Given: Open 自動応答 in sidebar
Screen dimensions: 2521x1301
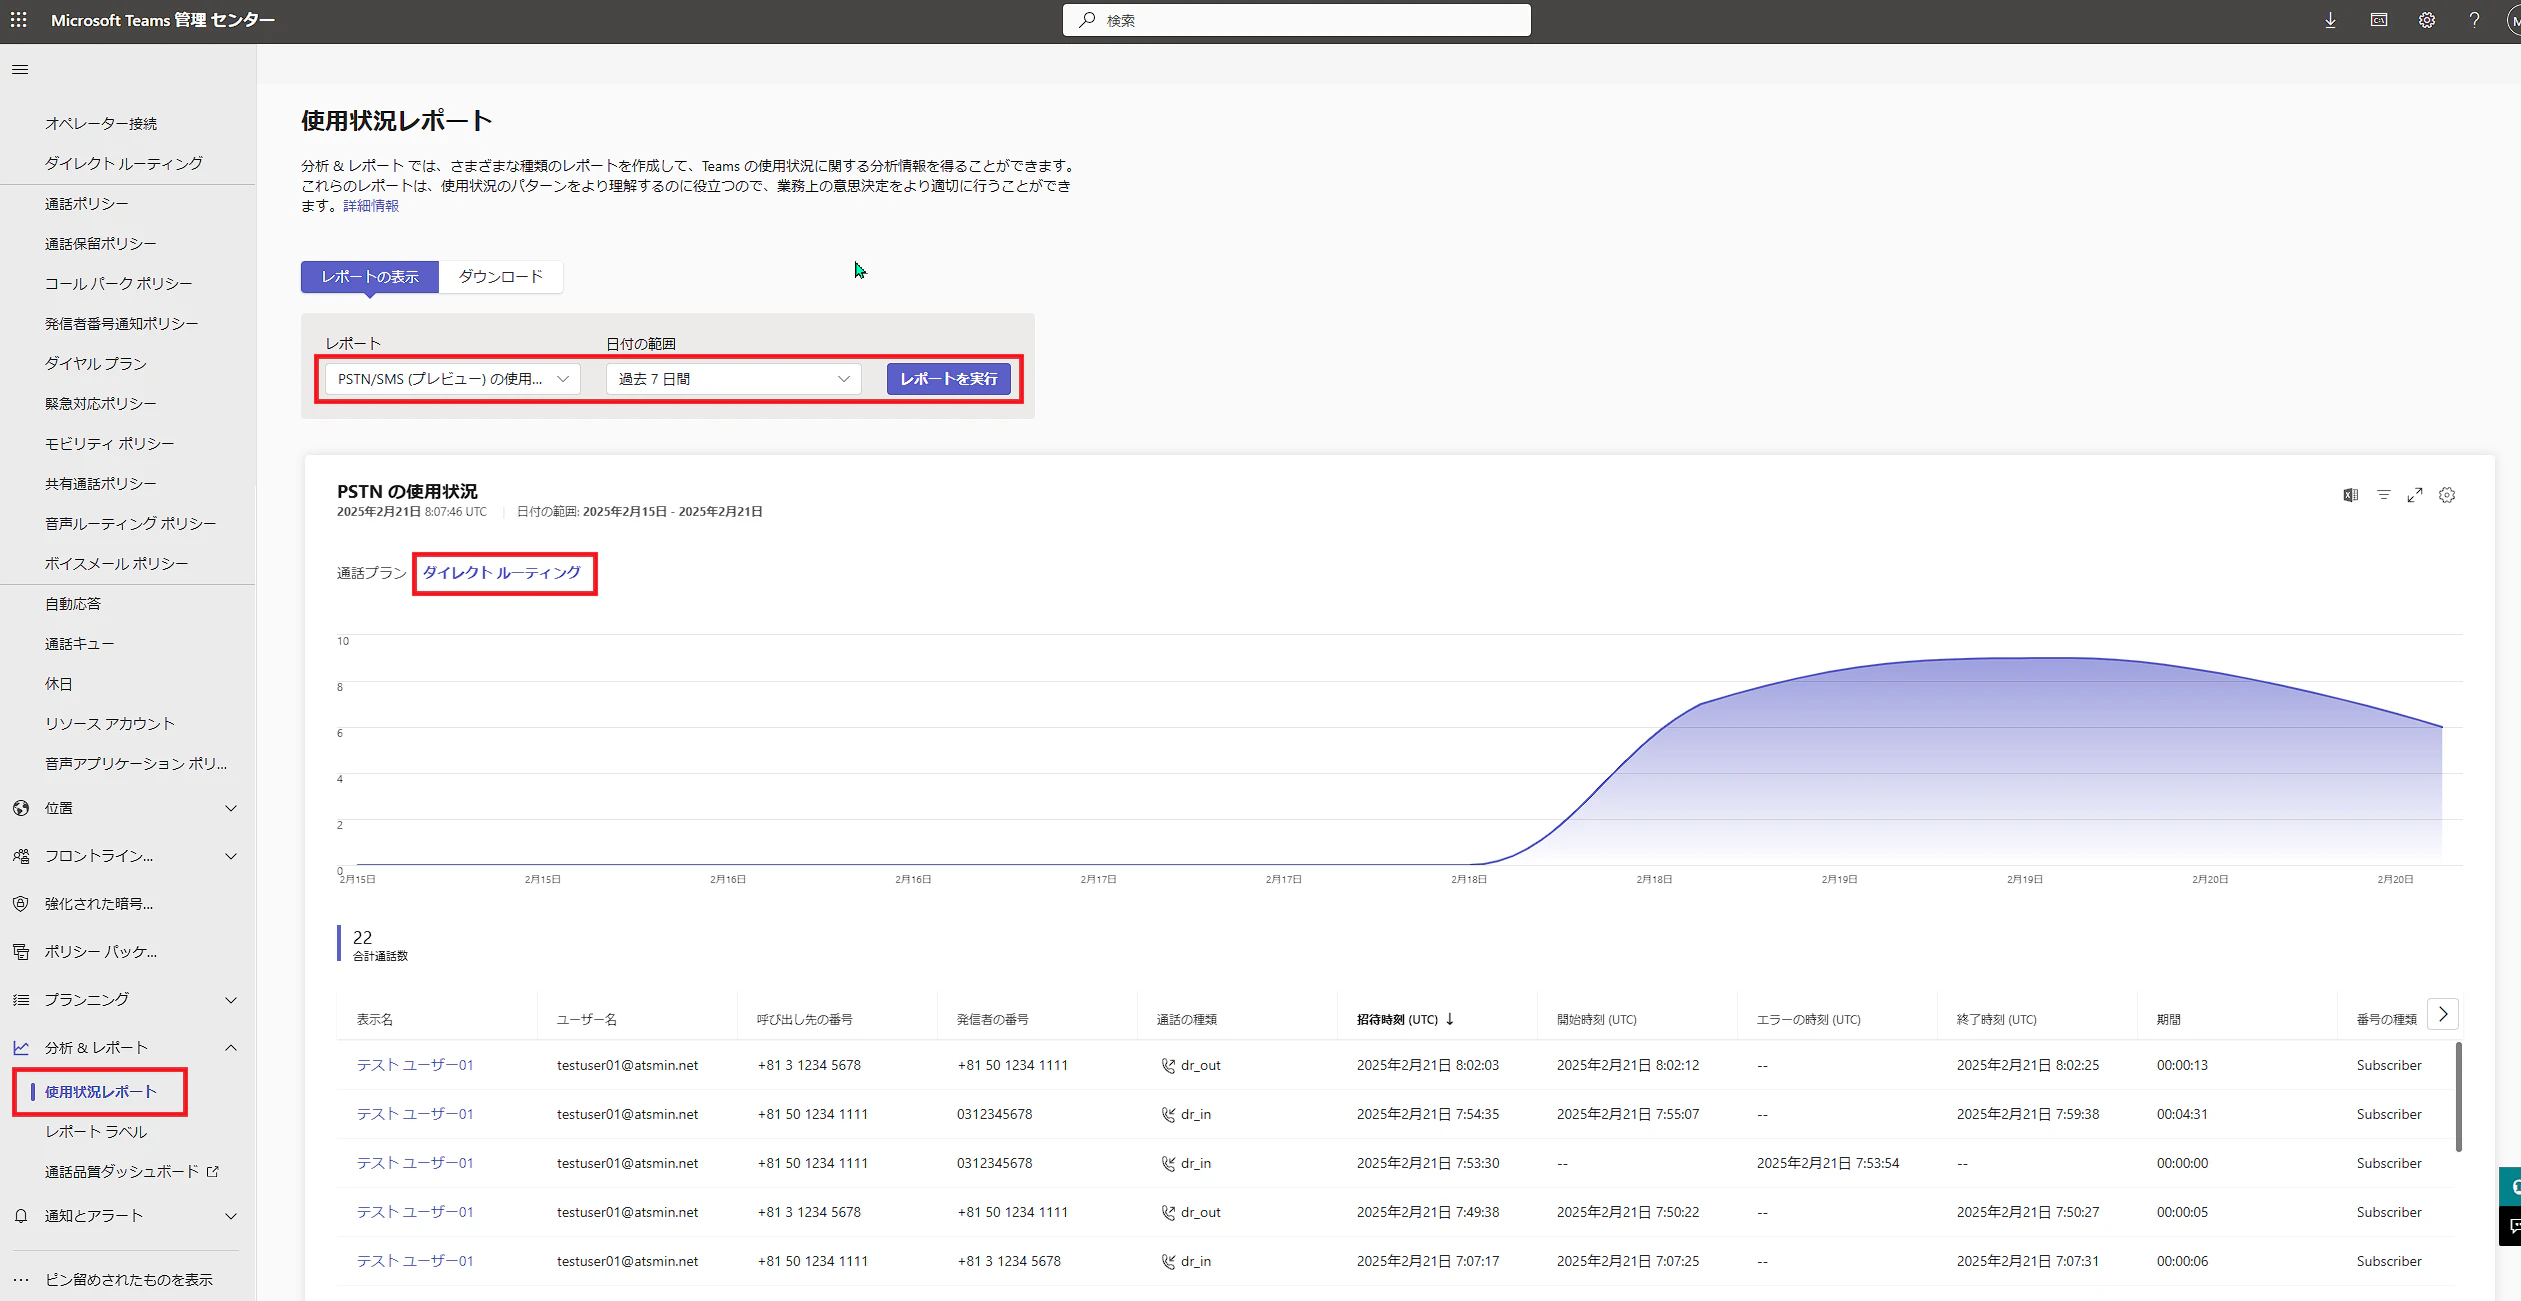Looking at the screenshot, I should pyautogui.click(x=73, y=604).
